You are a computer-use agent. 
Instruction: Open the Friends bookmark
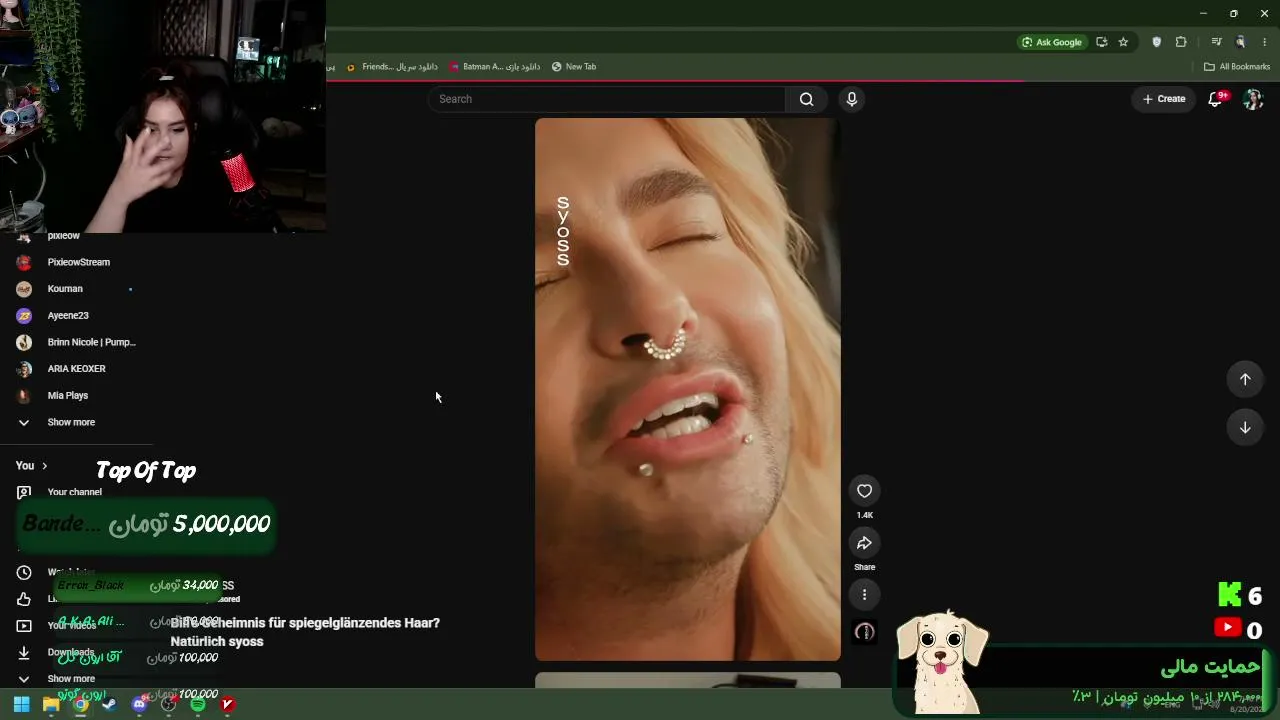pyautogui.click(x=392, y=67)
